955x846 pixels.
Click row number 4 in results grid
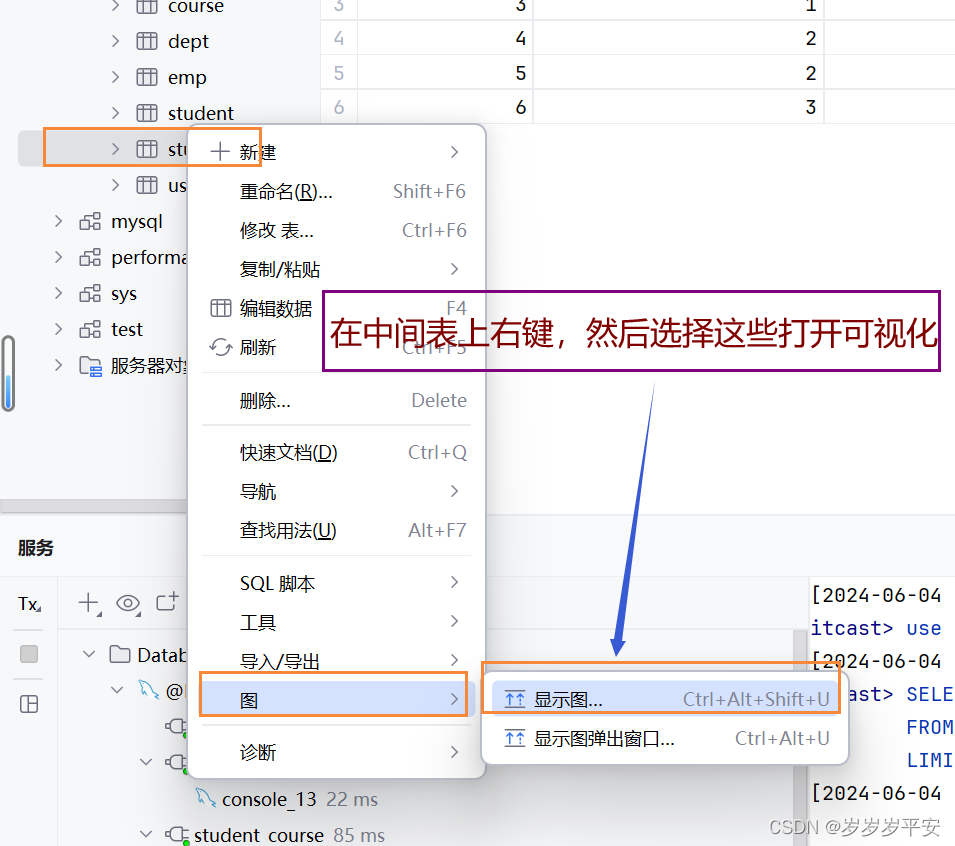[x=339, y=38]
